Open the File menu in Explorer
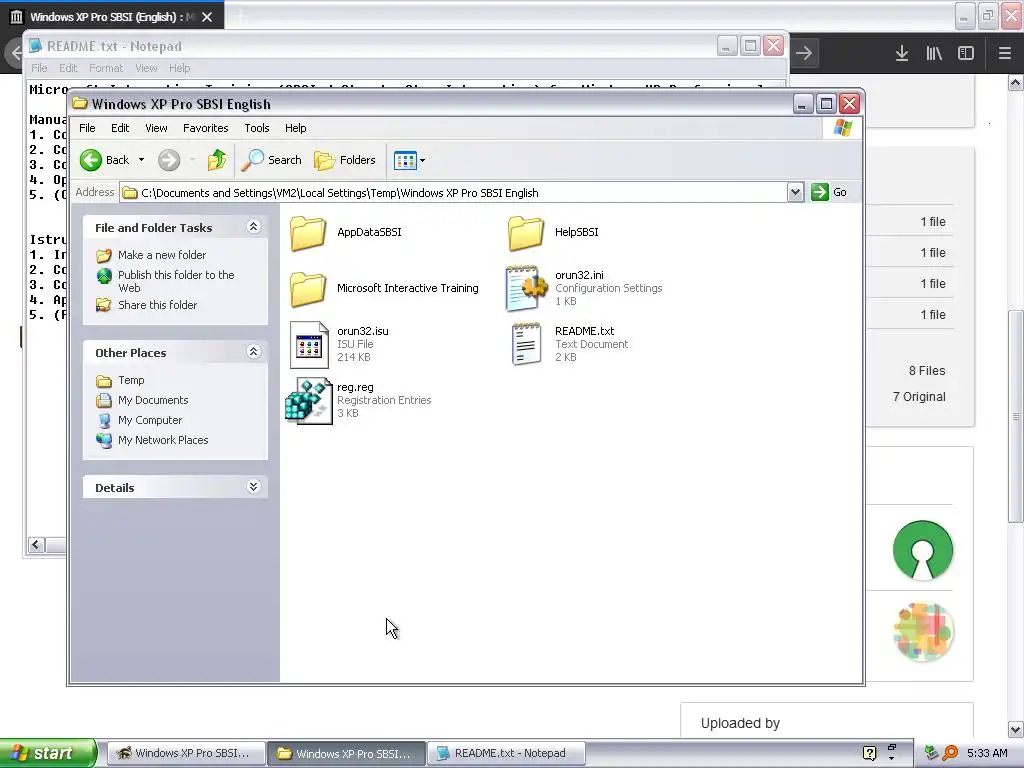Image resolution: width=1024 pixels, height=768 pixels. pyautogui.click(x=87, y=128)
